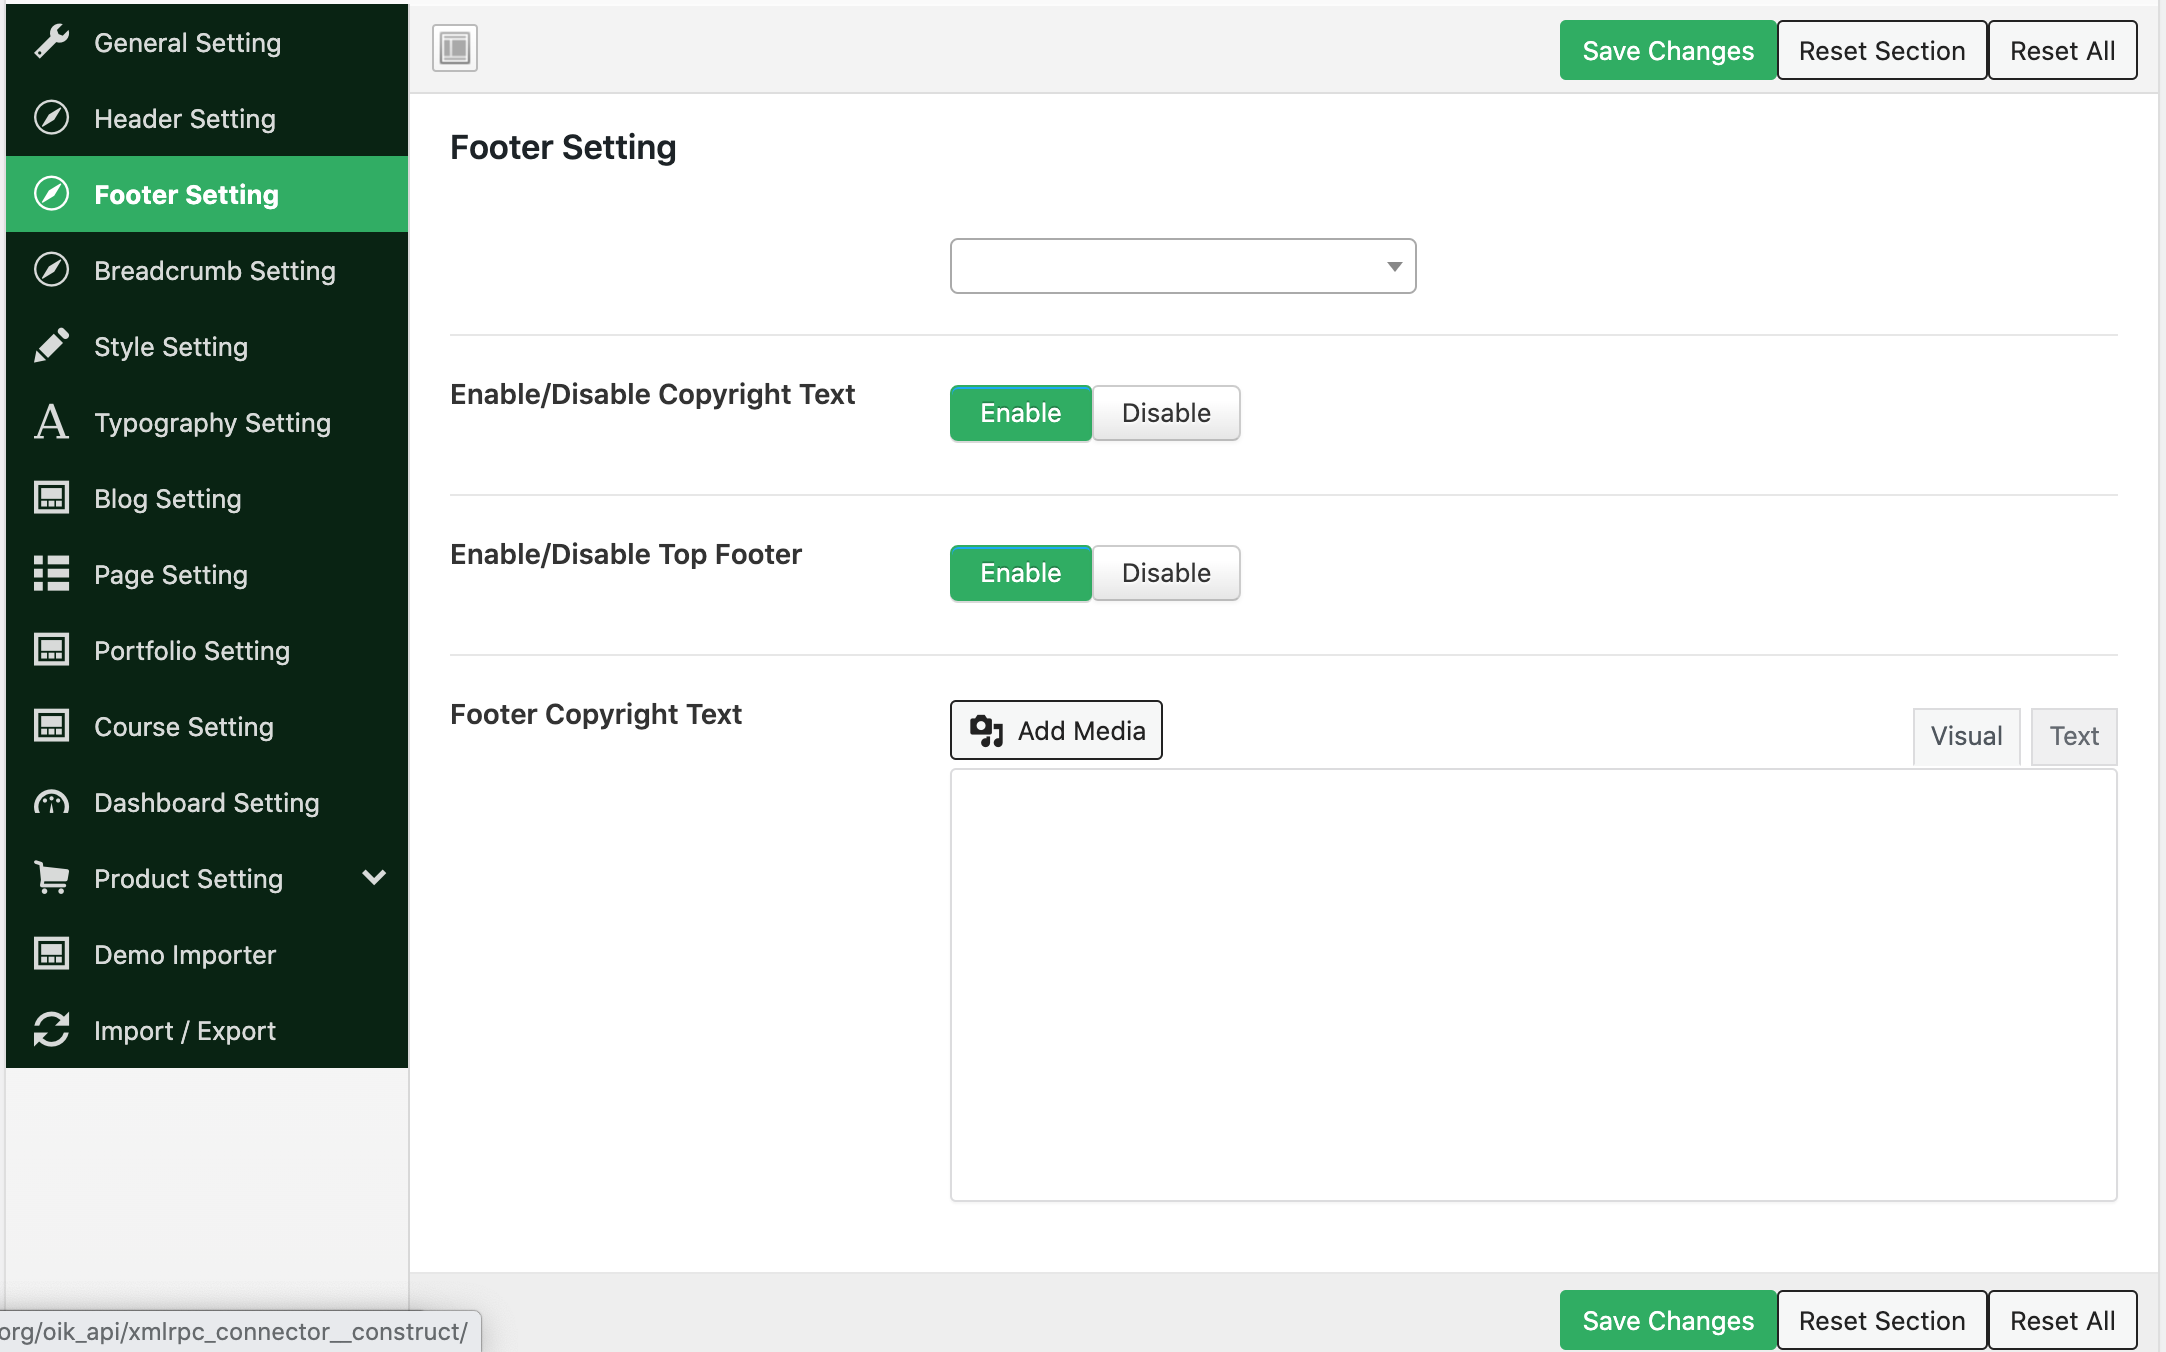Click the Add Media button
The height and width of the screenshot is (1352, 2166).
click(x=1056, y=730)
